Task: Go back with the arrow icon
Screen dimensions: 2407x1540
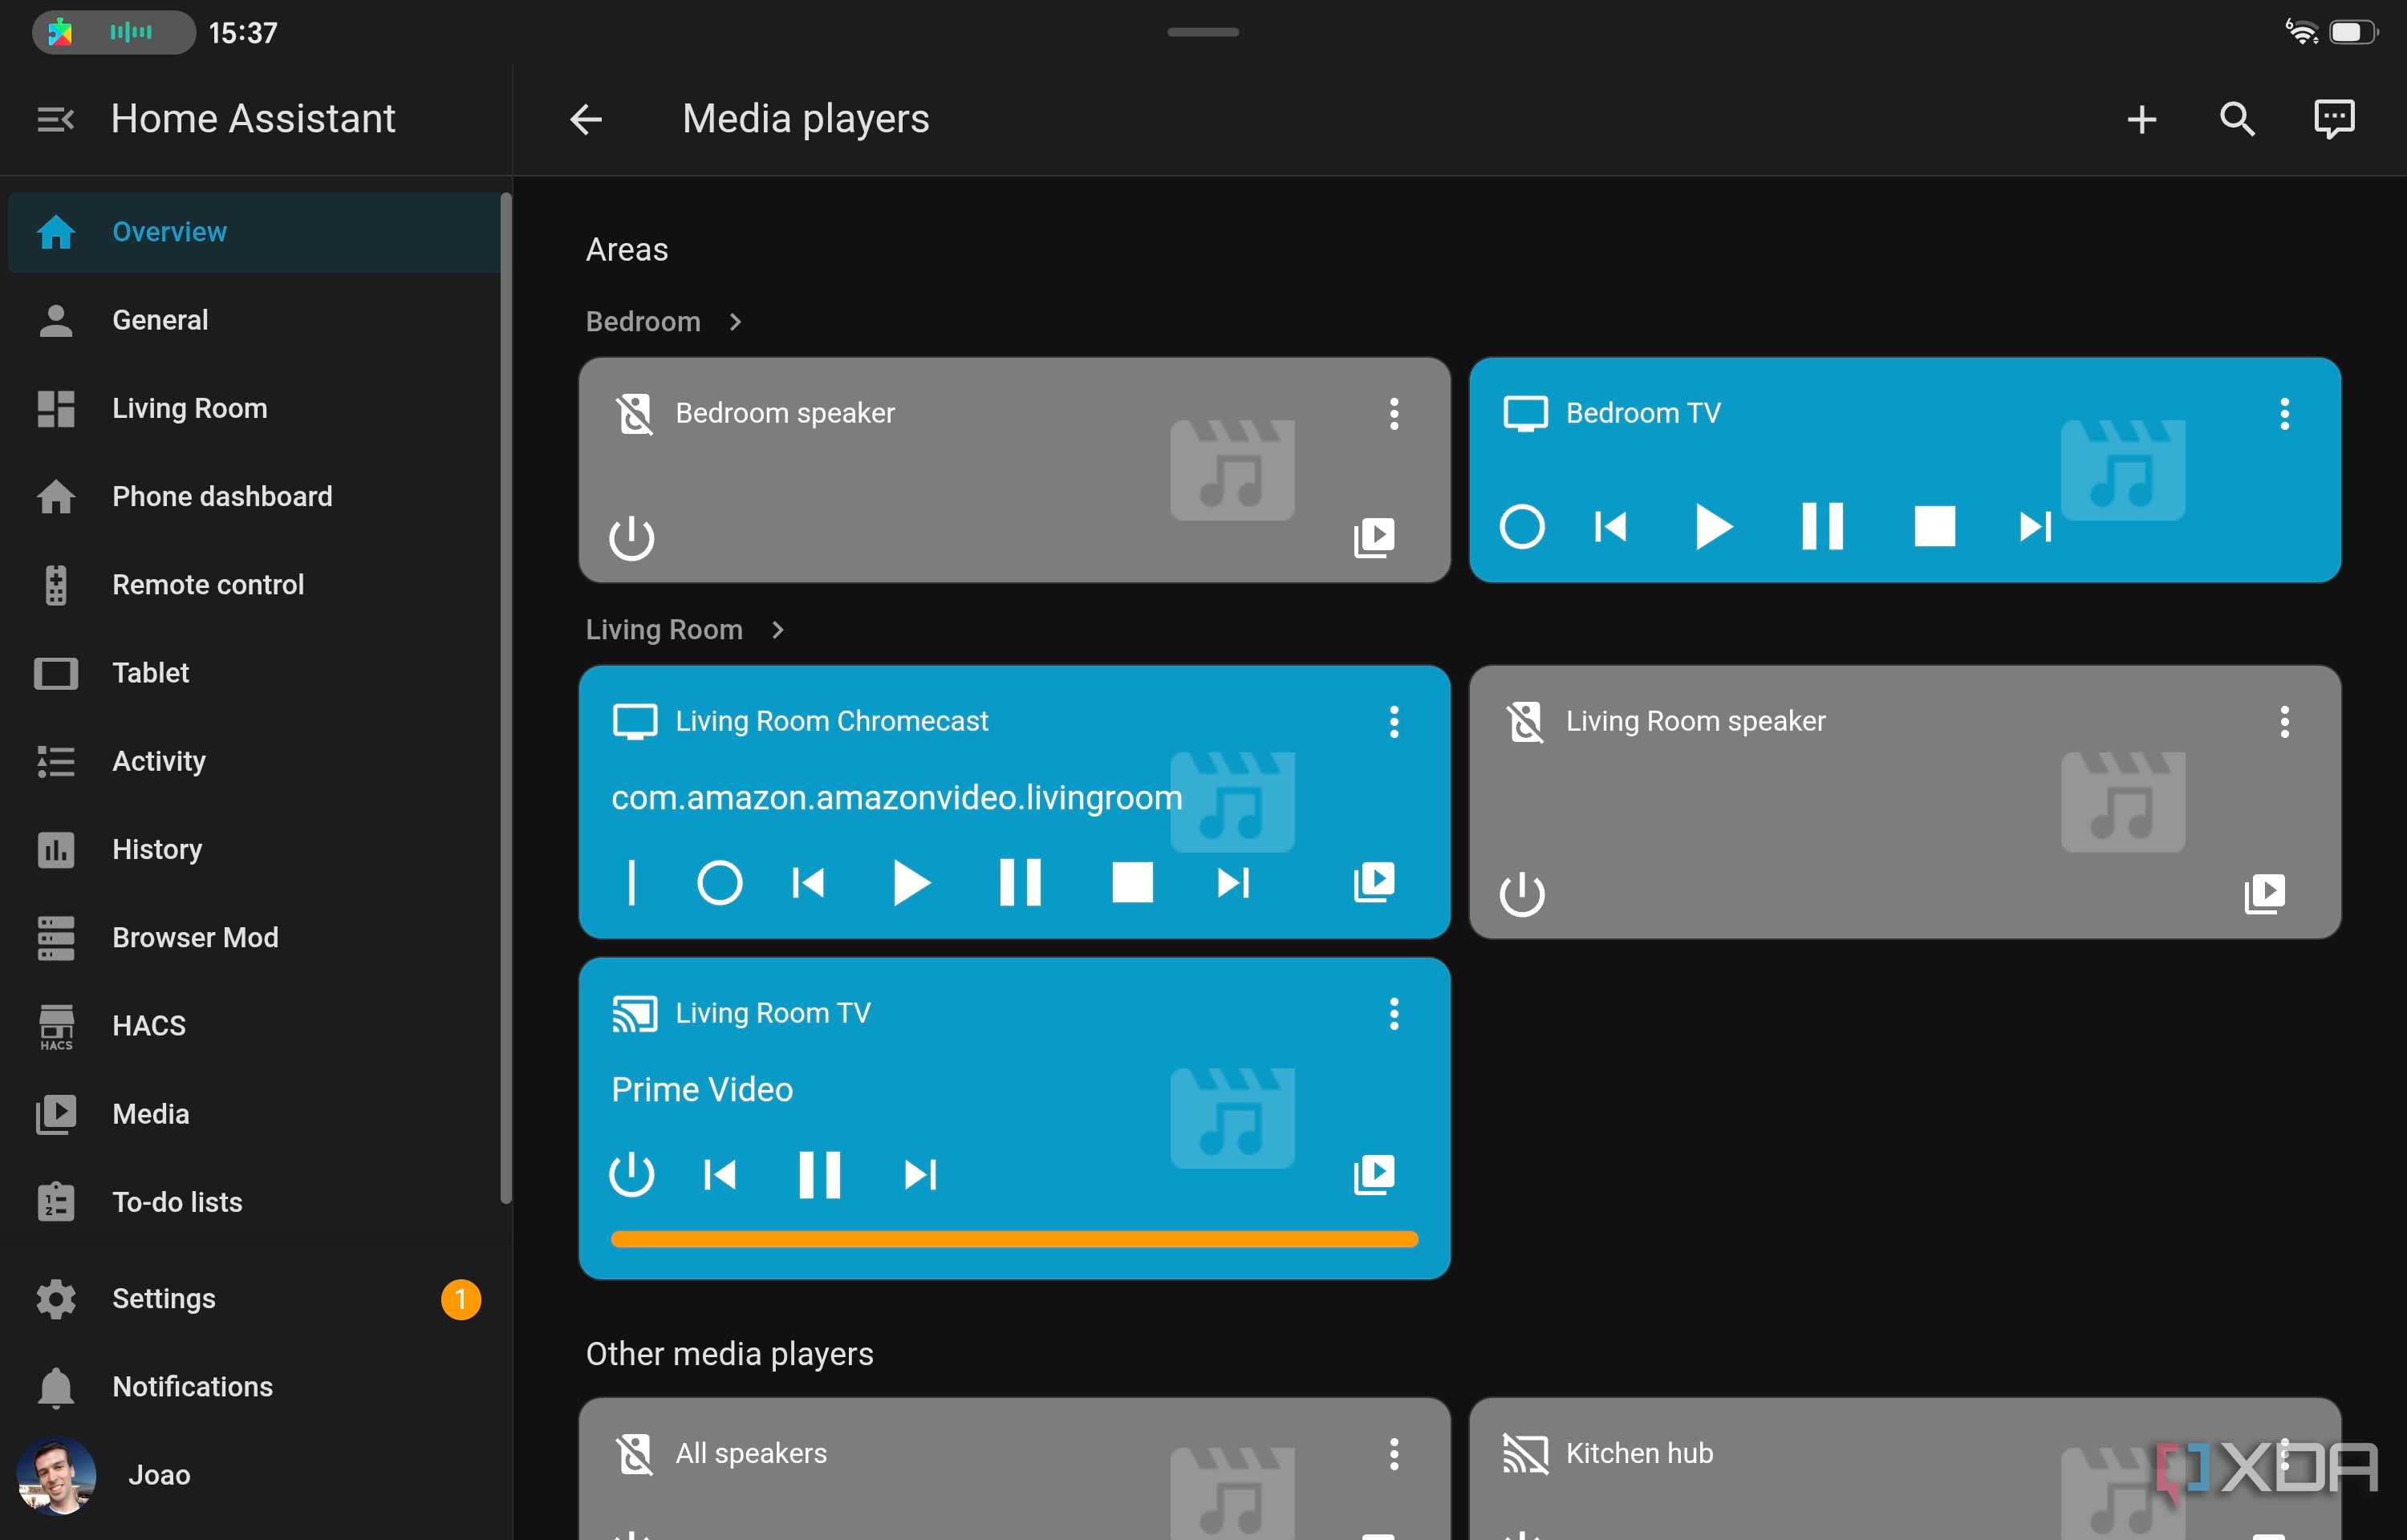Action: click(x=586, y=120)
